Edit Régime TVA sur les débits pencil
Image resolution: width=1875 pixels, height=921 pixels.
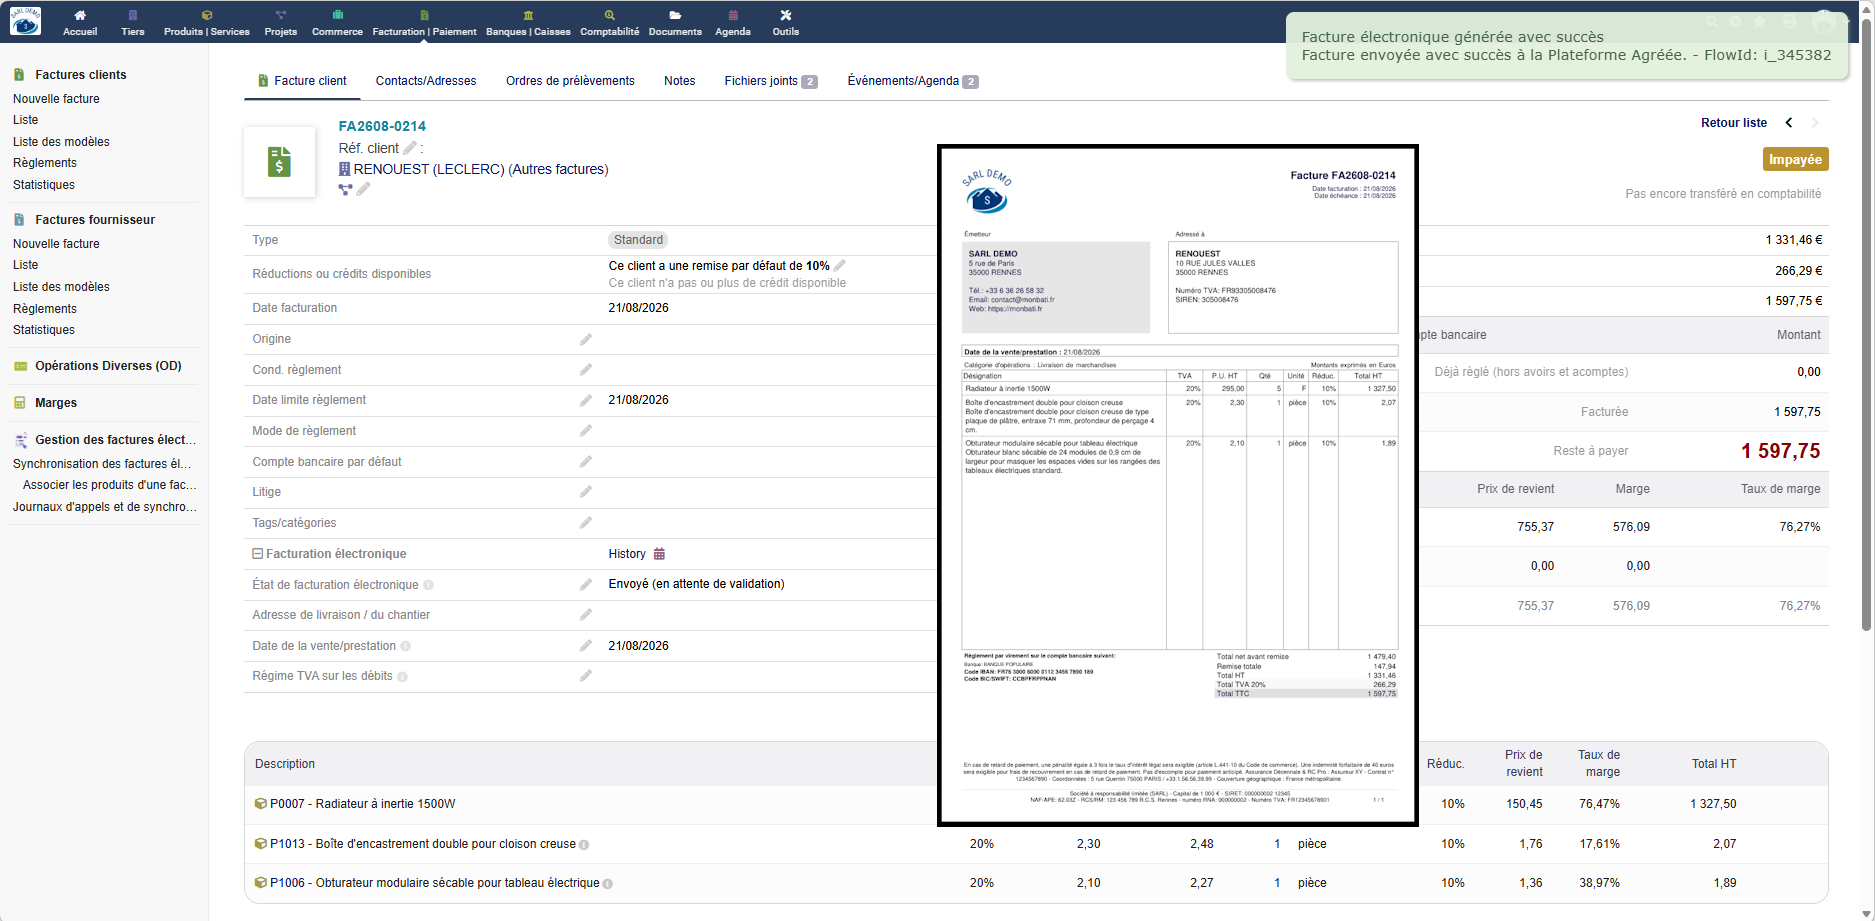point(586,676)
